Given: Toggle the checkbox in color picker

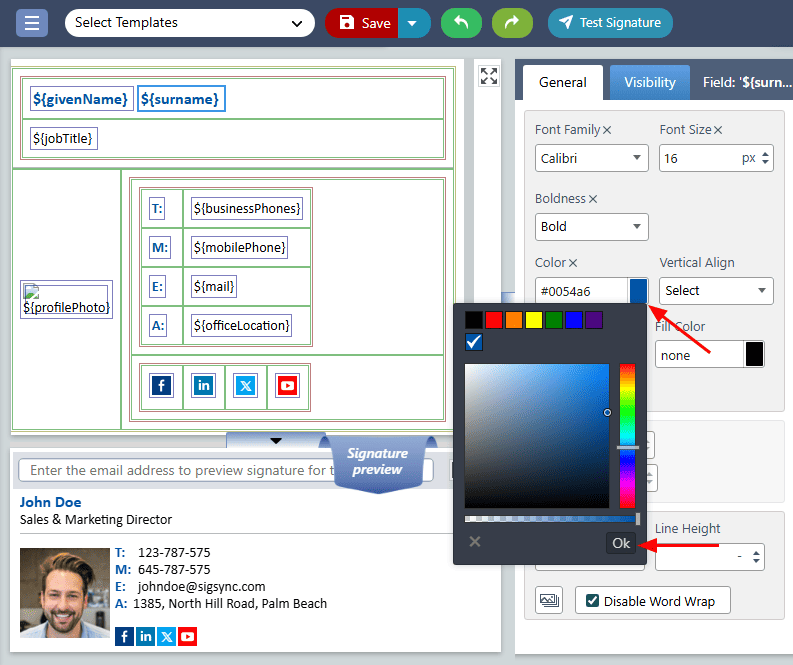Looking at the screenshot, I should (474, 342).
